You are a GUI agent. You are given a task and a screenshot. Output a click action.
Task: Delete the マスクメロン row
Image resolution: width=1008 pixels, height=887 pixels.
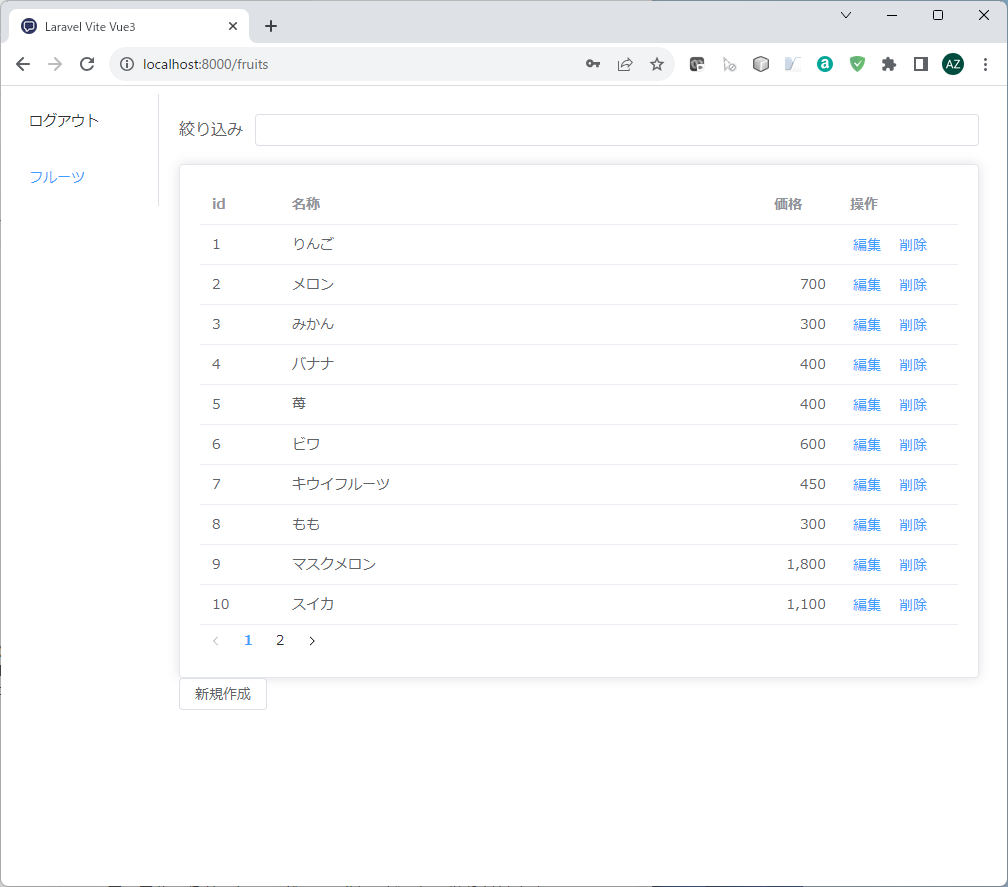pyautogui.click(x=913, y=564)
